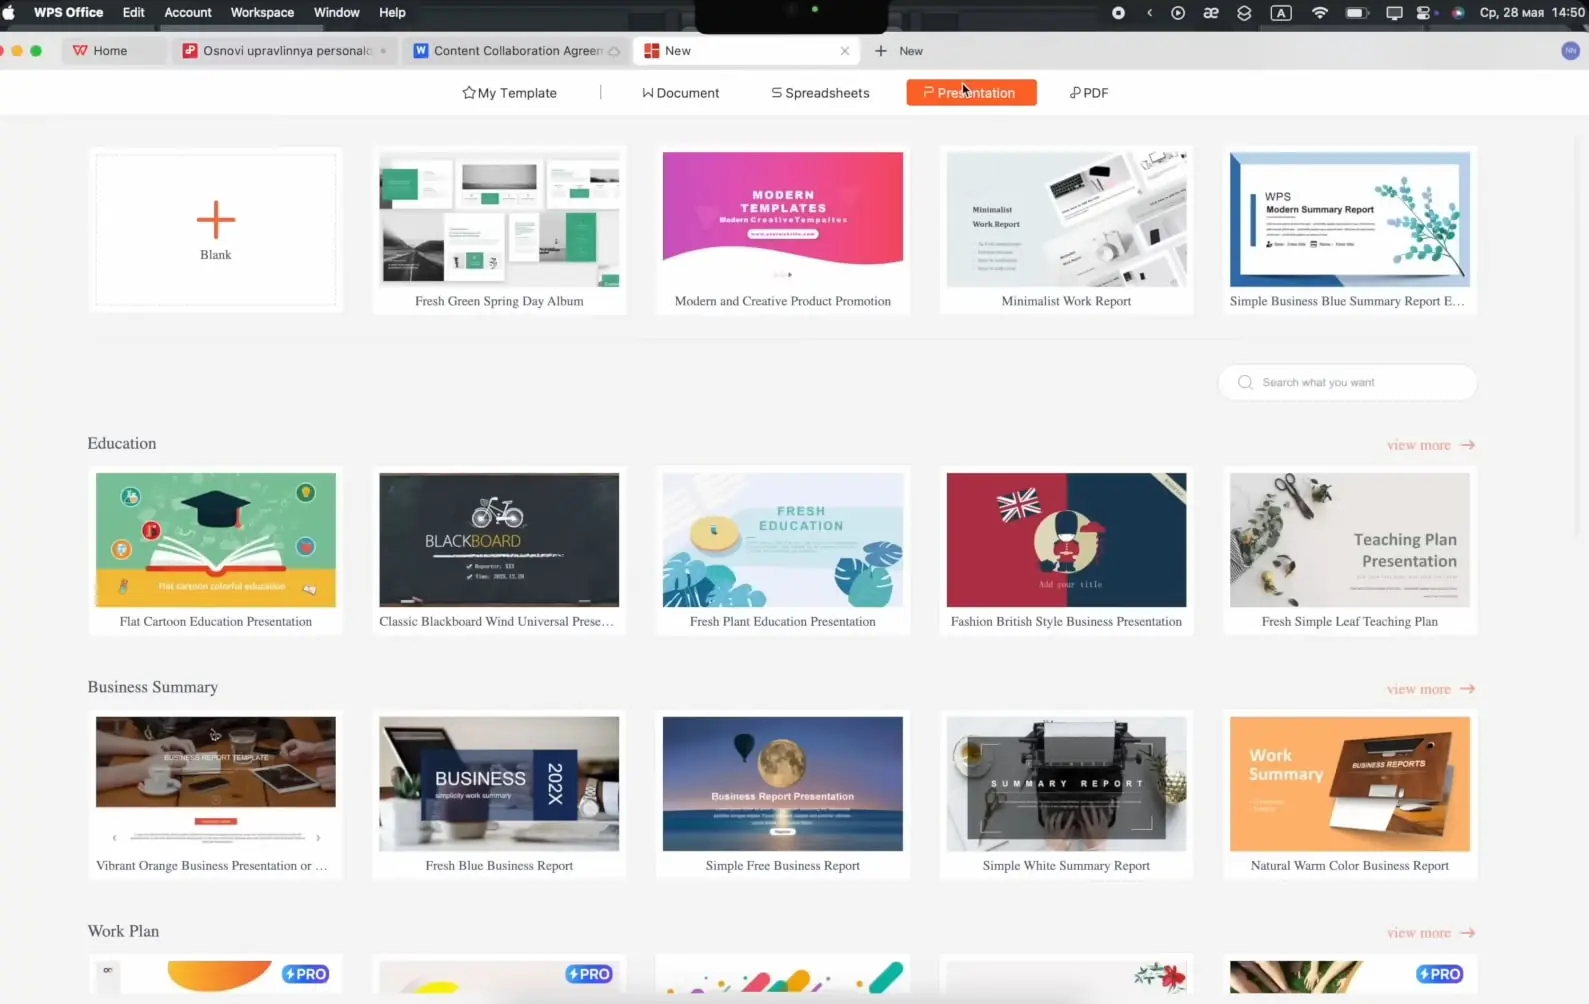Select the PDF category

click(1088, 93)
